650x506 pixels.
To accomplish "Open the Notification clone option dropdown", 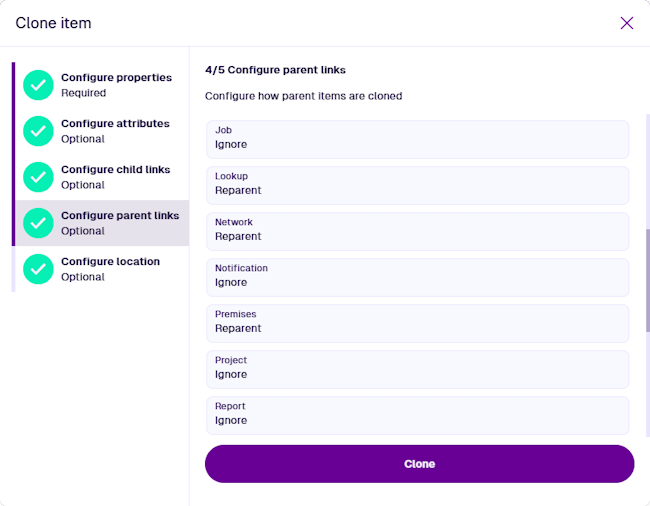I will [x=417, y=277].
